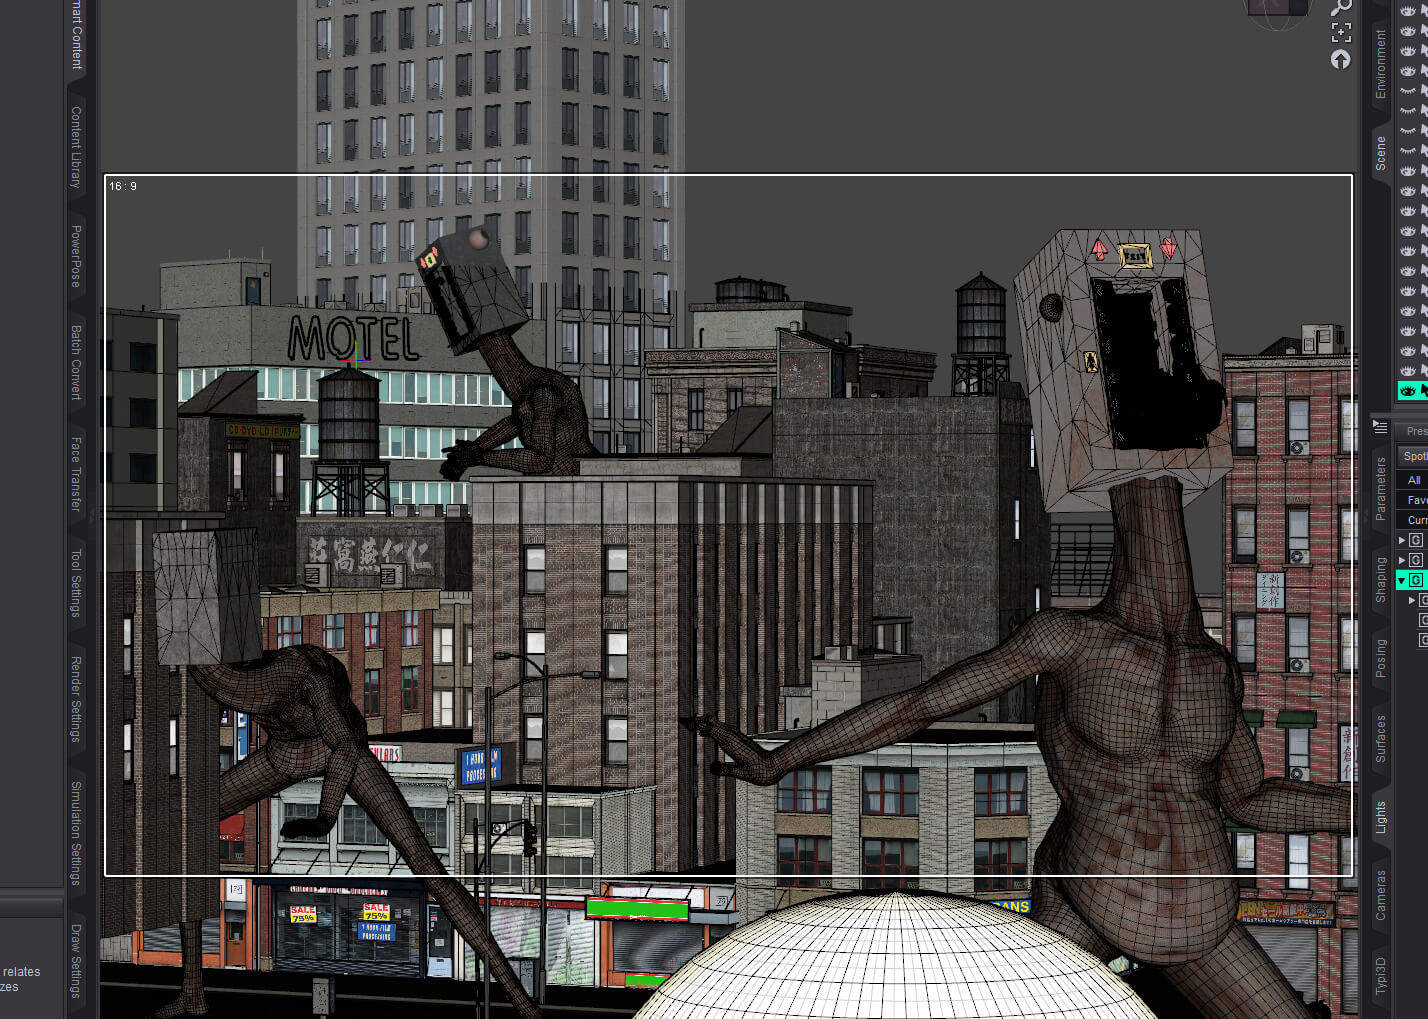
Task: Switch to the Shaping tab
Action: [1381, 580]
